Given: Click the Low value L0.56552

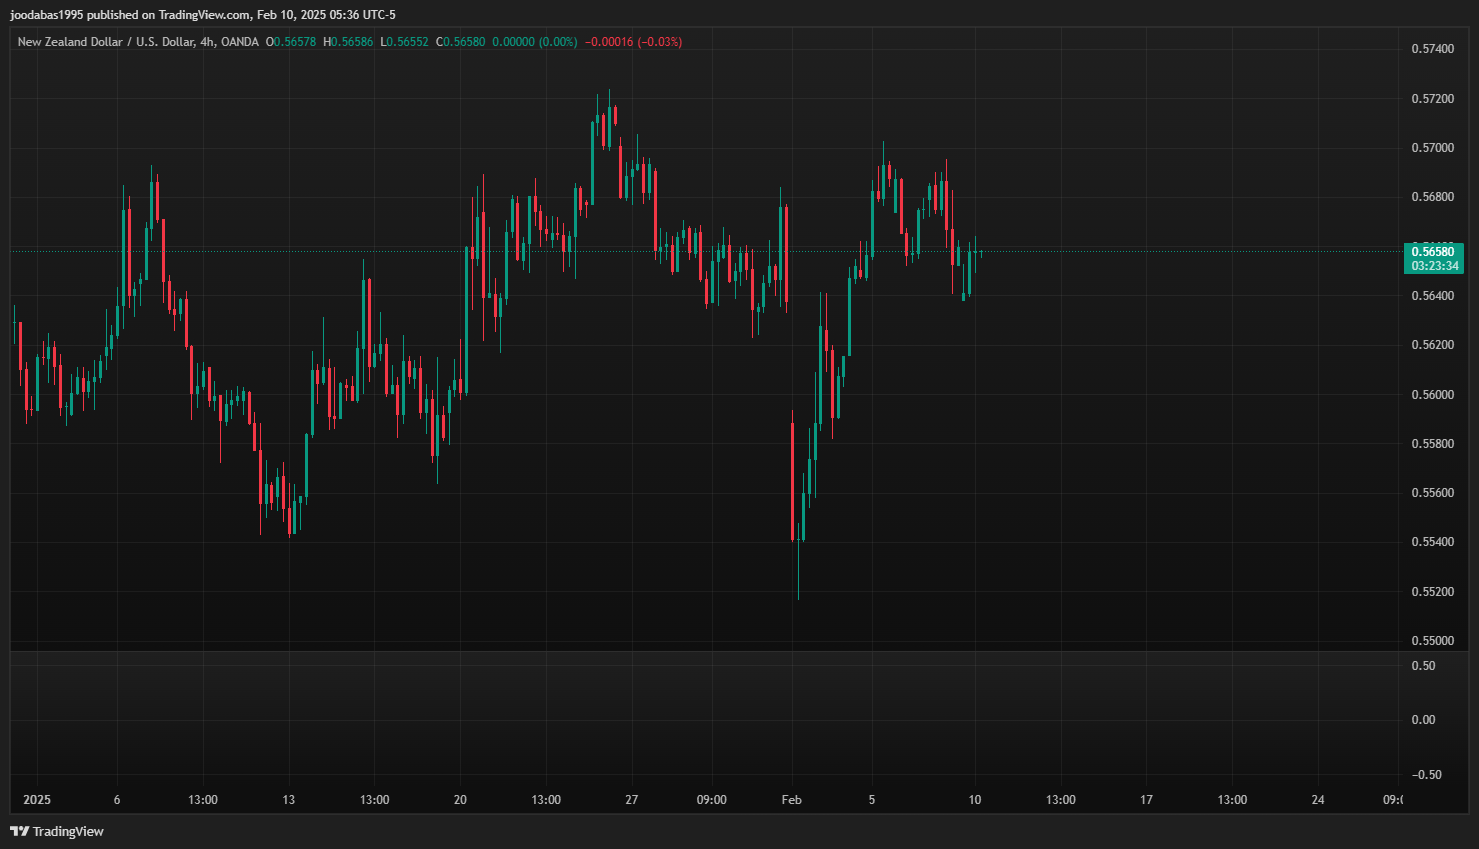Looking at the screenshot, I should (x=405, y=42).
